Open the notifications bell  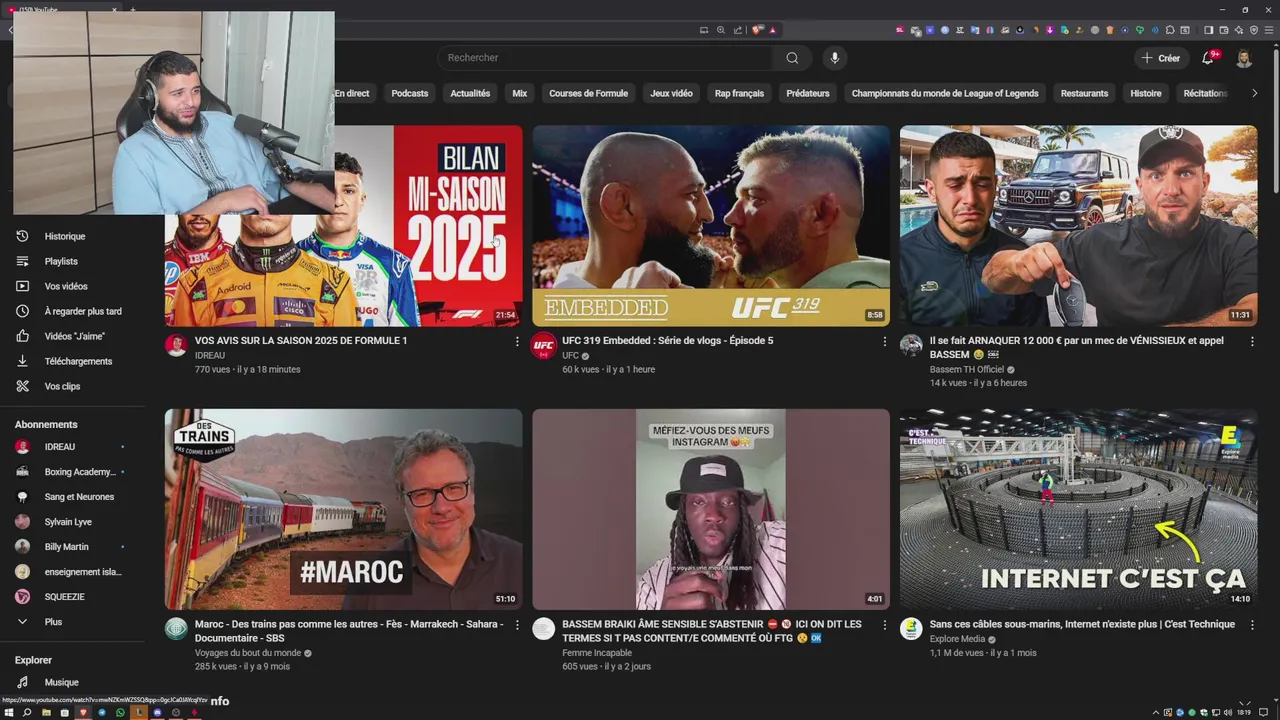1208,58
